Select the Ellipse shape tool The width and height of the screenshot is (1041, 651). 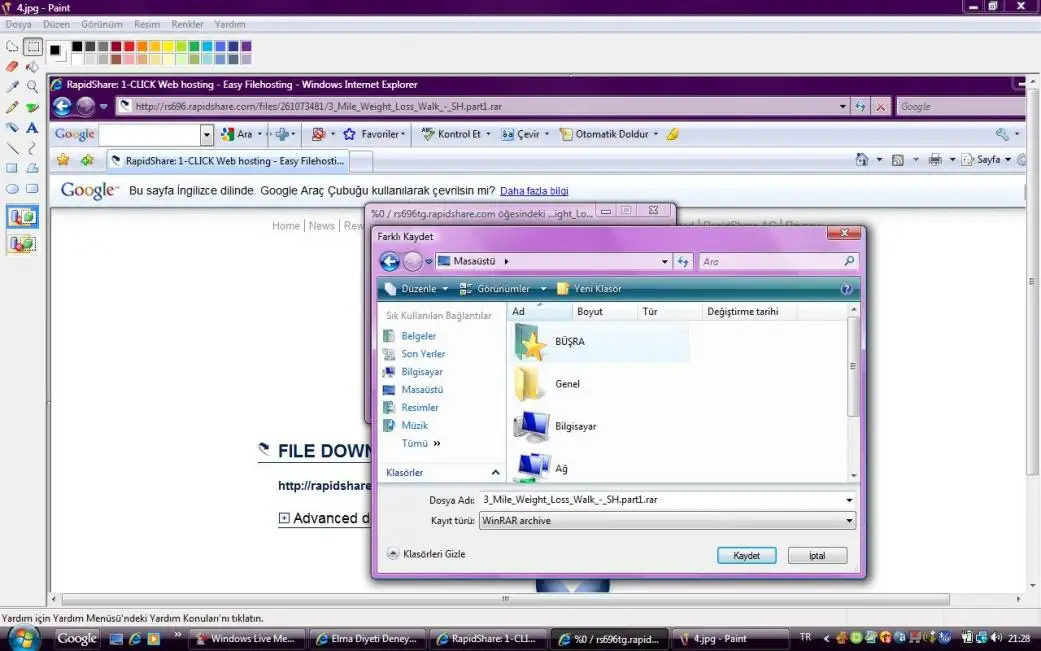point(12,188)
